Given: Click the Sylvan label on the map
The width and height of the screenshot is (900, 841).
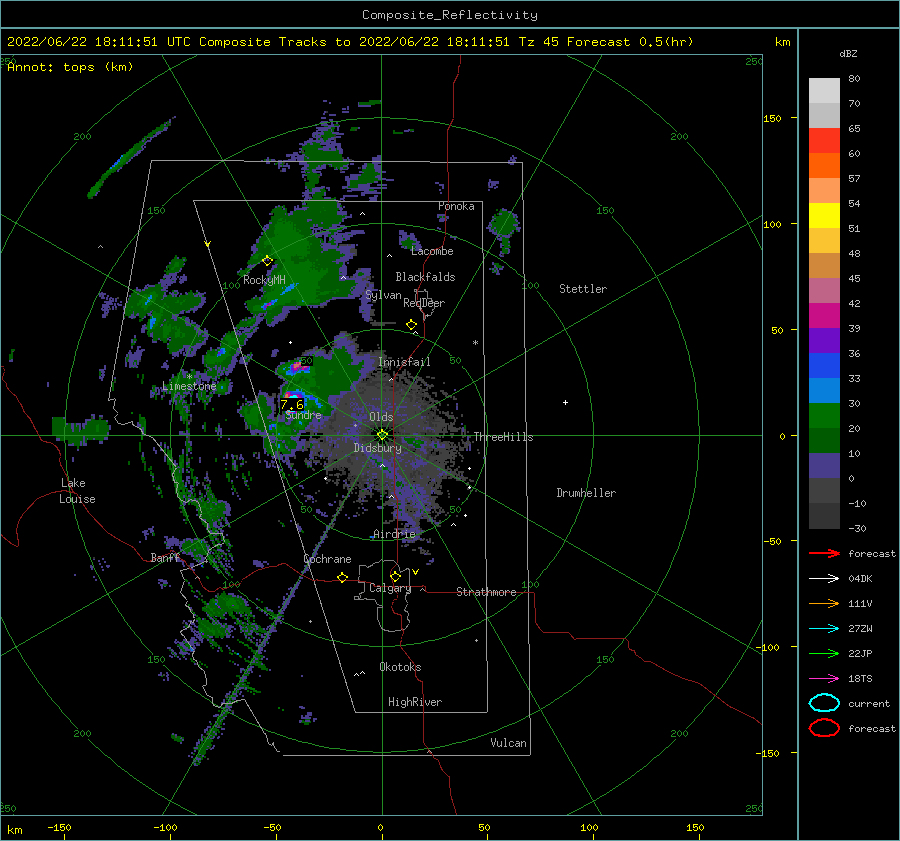Looking at the screenshot, I should coord(383,295).
